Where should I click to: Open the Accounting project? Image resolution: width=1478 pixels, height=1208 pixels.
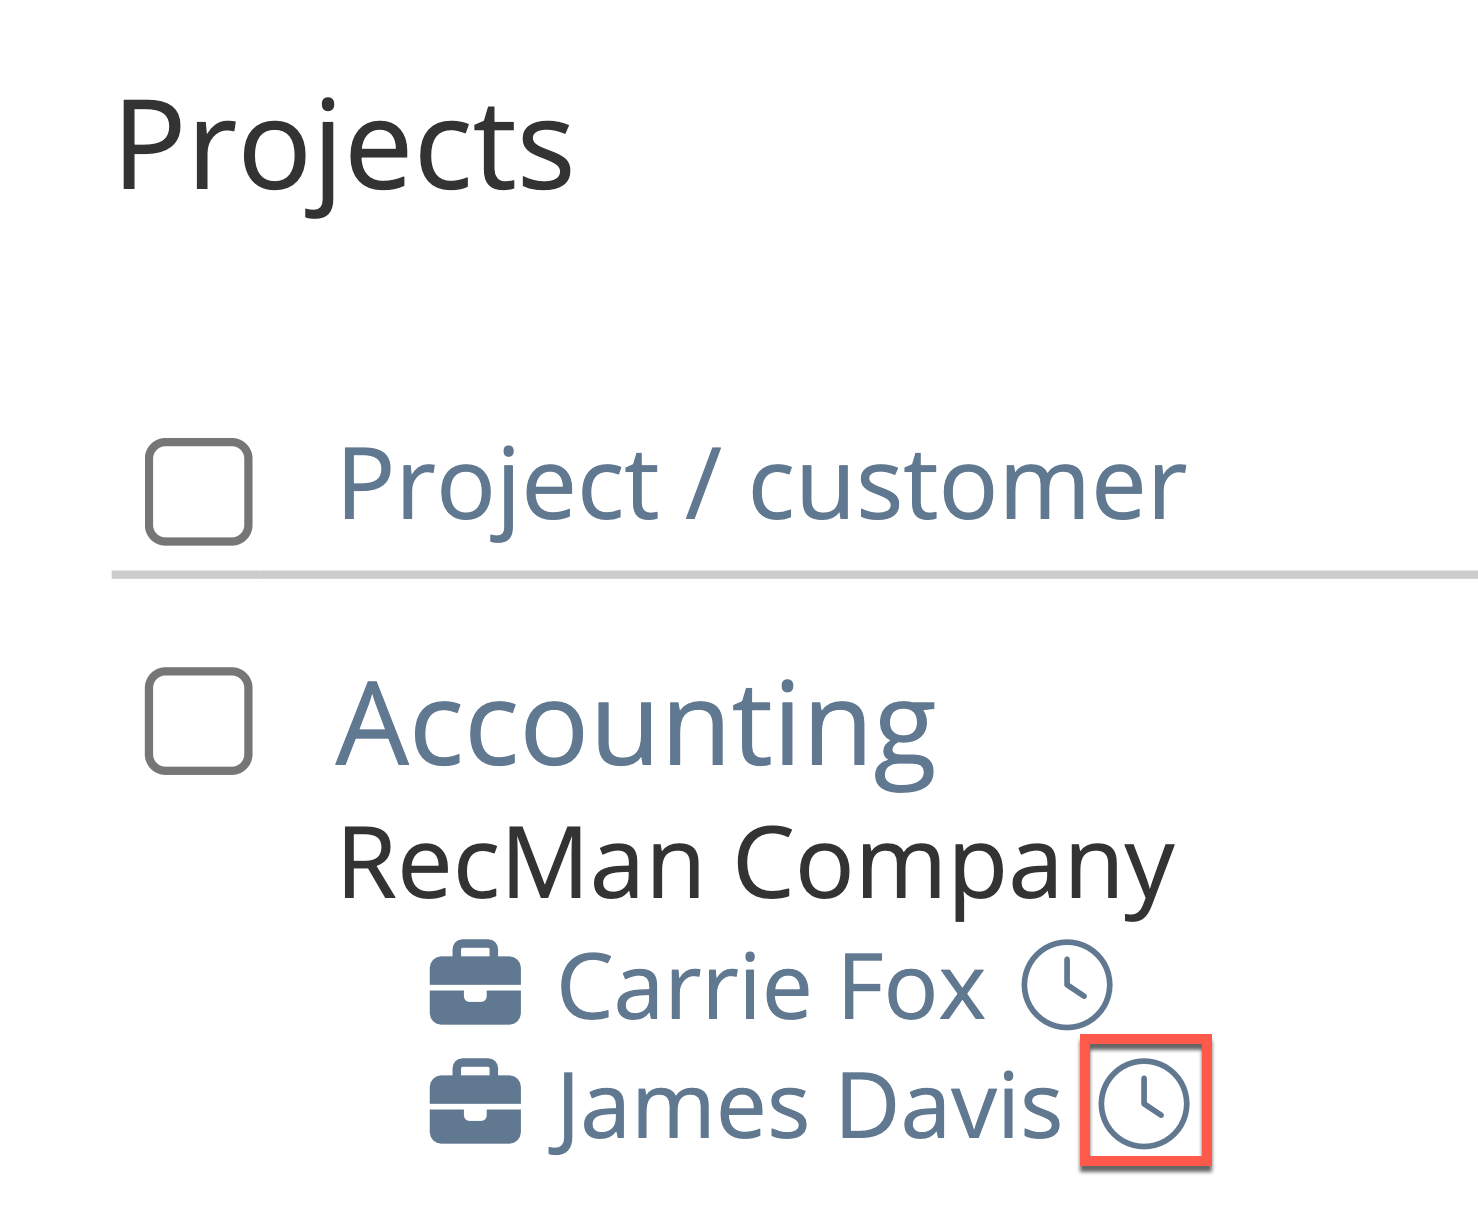(x=635, y=726)
